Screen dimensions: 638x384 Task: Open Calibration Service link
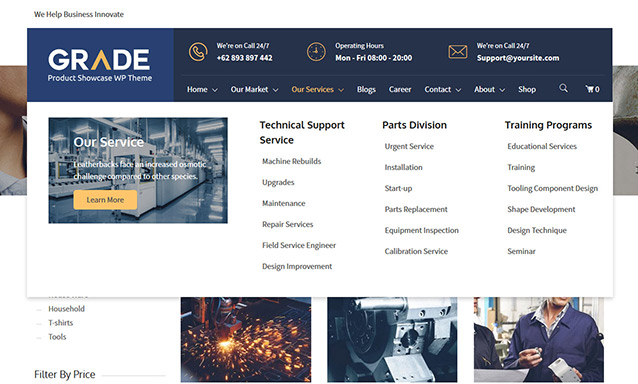pyautogui.click(x=416, y=251)
